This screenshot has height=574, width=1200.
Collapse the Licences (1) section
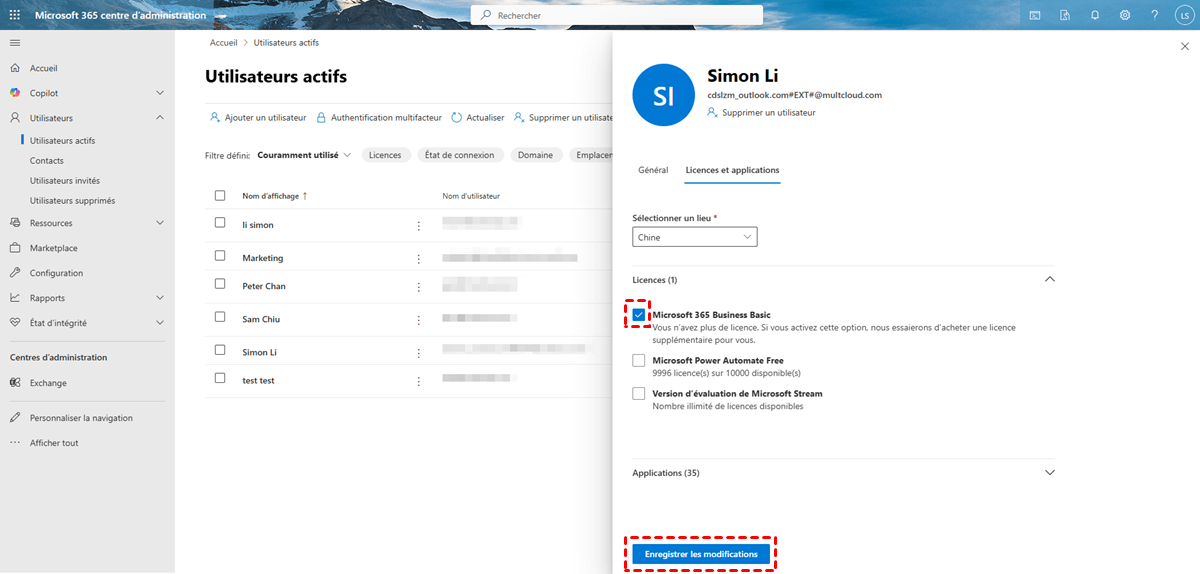(x=1049, y=279)
